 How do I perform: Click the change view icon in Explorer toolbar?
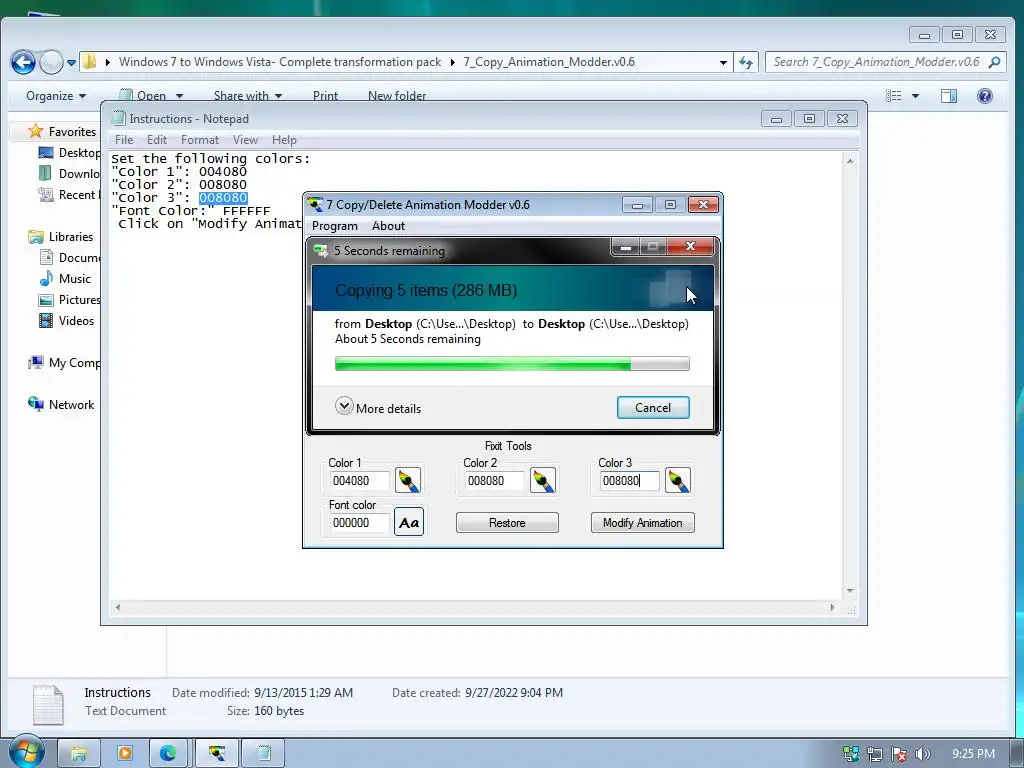pos(893,96)
